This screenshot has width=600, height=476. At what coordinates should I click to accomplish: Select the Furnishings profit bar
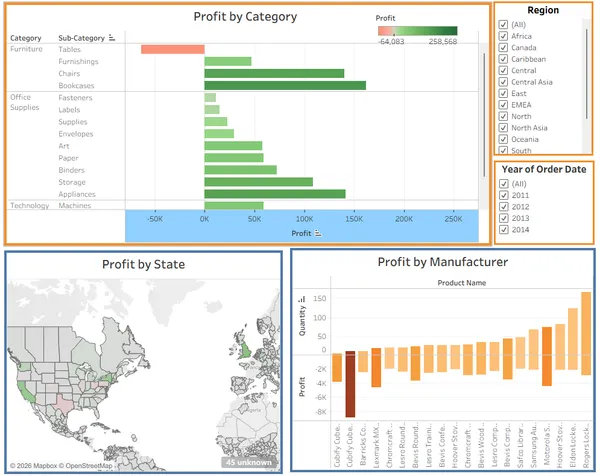[228, 61]
